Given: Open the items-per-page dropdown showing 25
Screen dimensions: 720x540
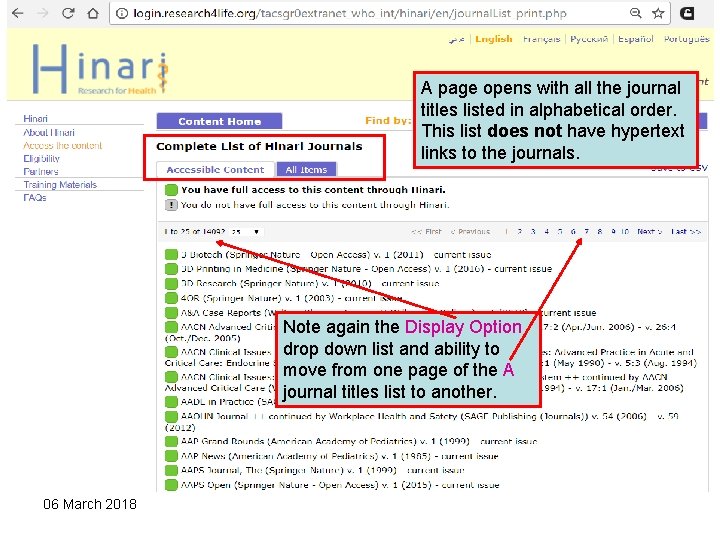Looking at the screenshot, I should (x=245, y=232).
